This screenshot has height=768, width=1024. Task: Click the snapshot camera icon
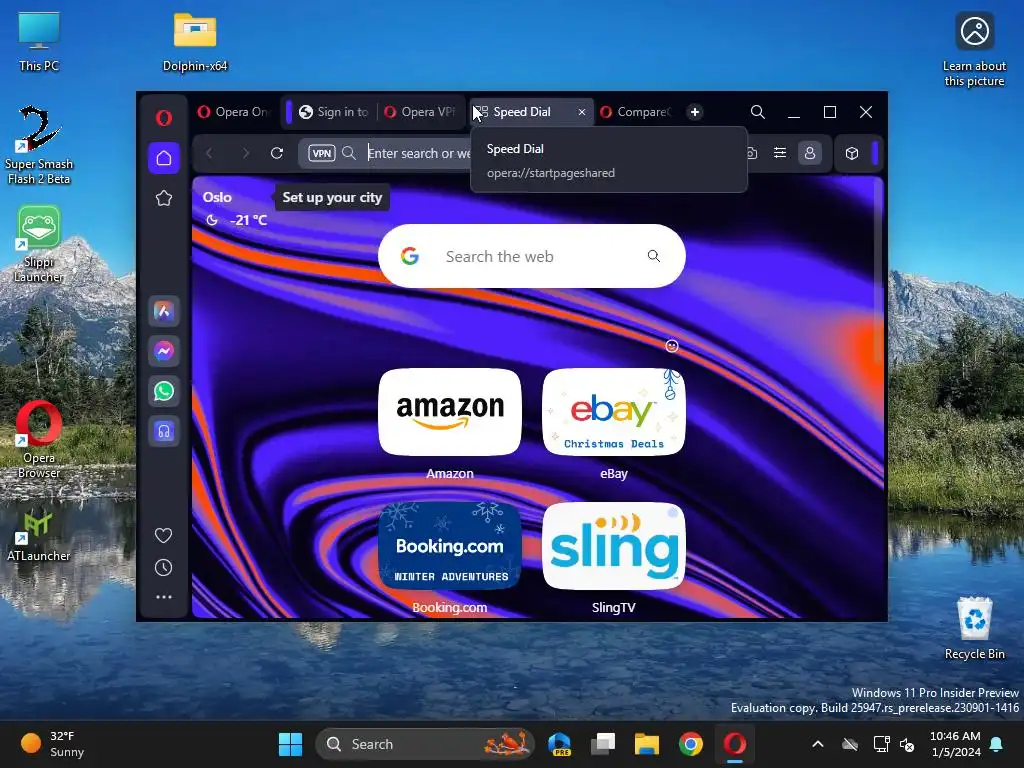752,153
